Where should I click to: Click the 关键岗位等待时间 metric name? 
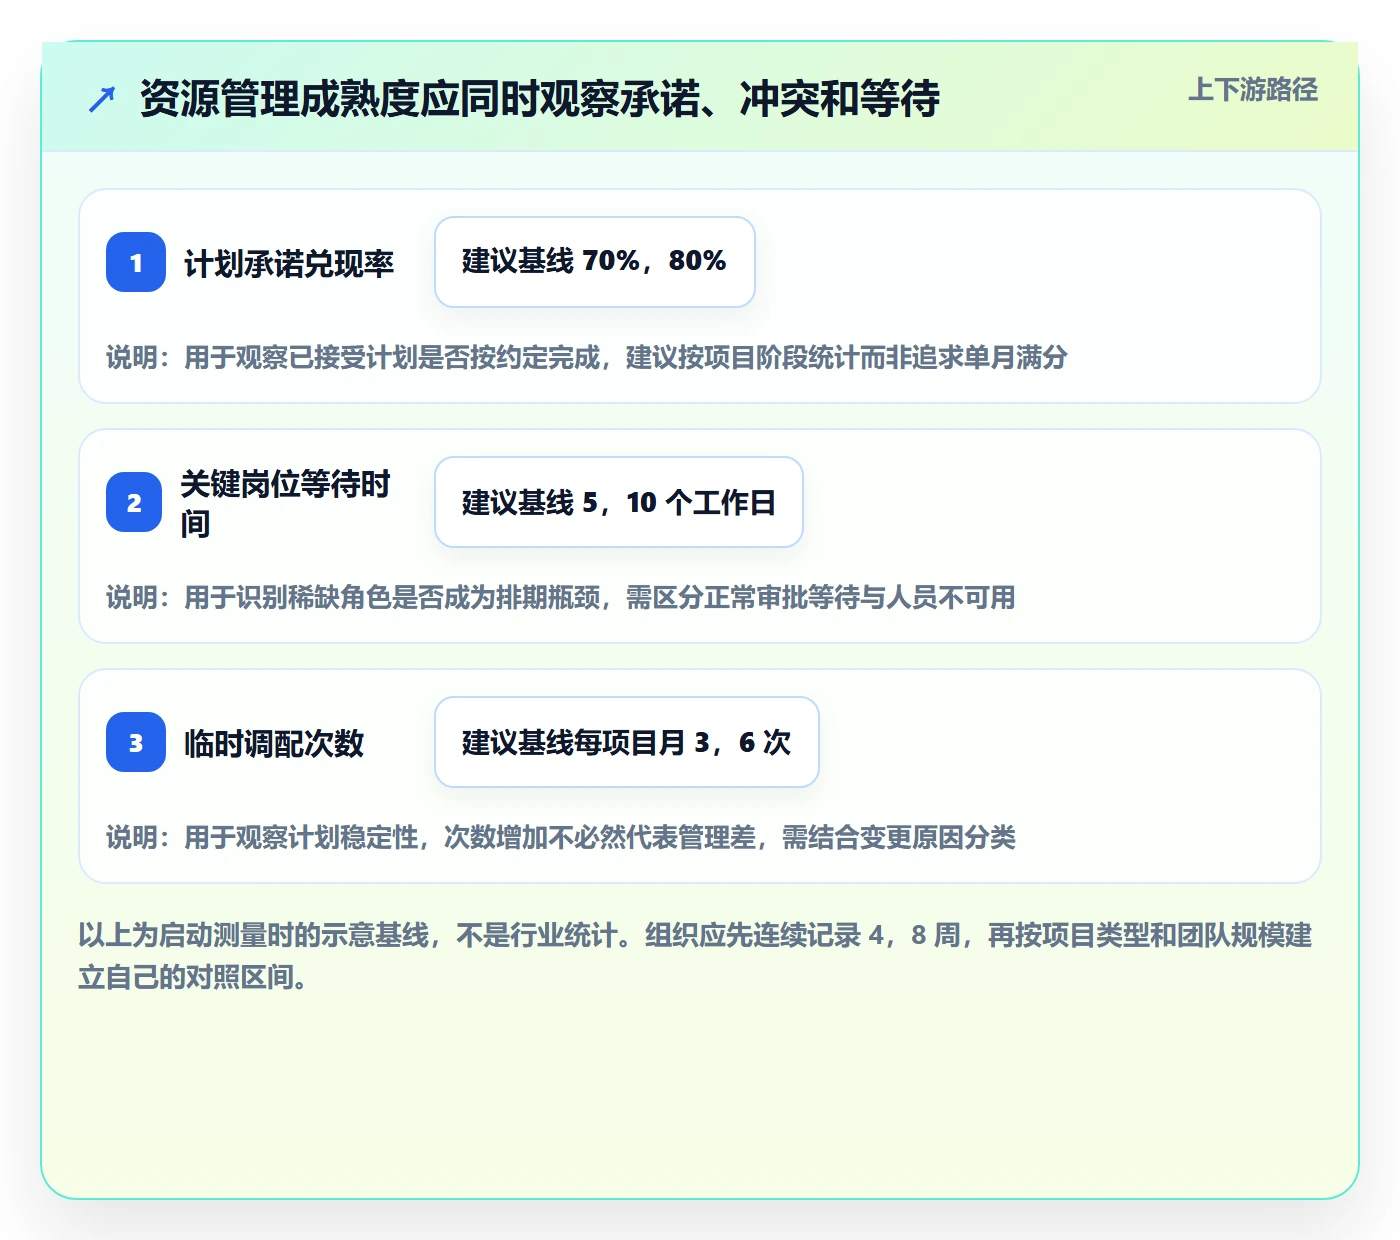point(286,503)
